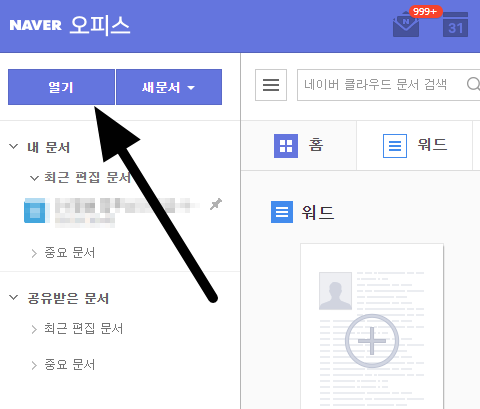Click the 999+ mail notification badge

point(425,12)
